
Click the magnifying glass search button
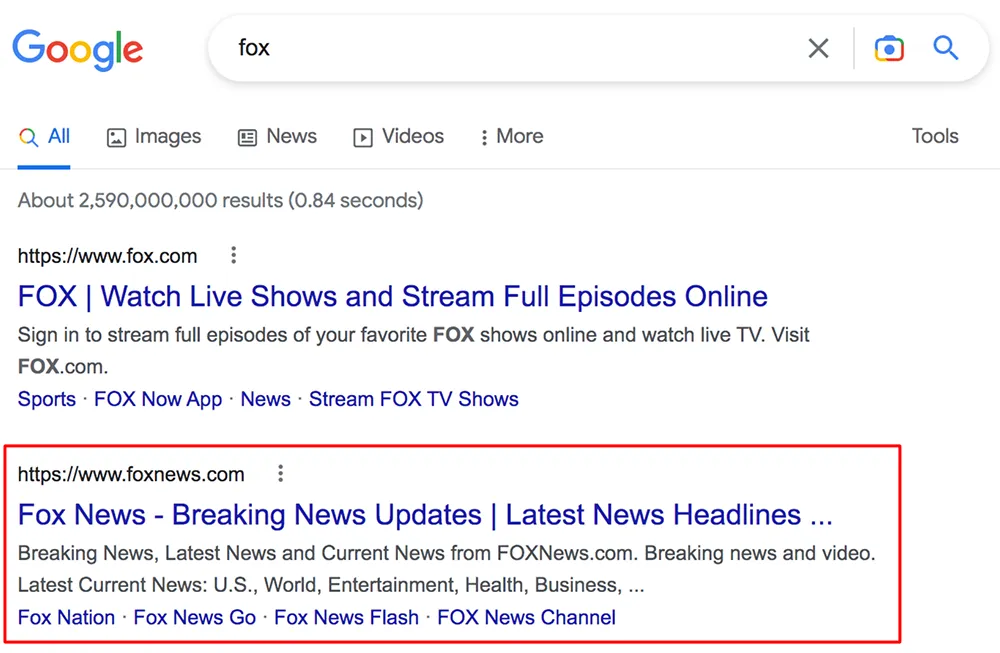946,48
